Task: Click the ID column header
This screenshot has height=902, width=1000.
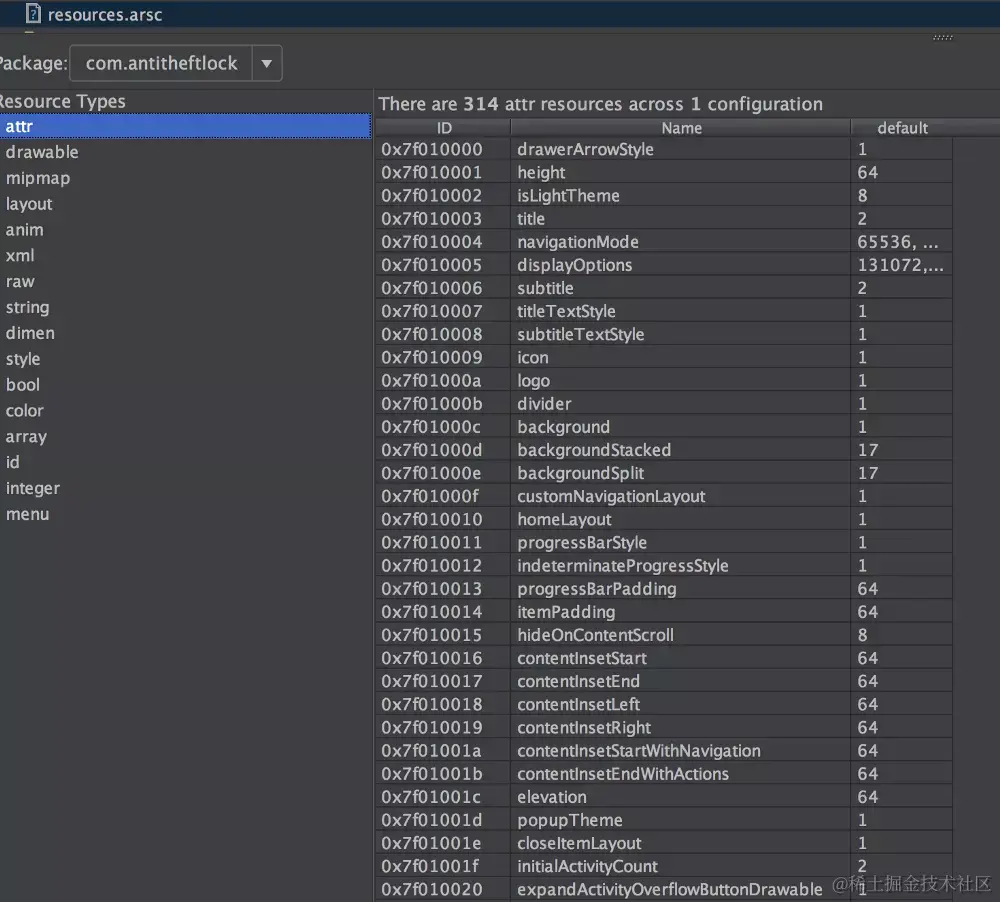Action: 444,128
